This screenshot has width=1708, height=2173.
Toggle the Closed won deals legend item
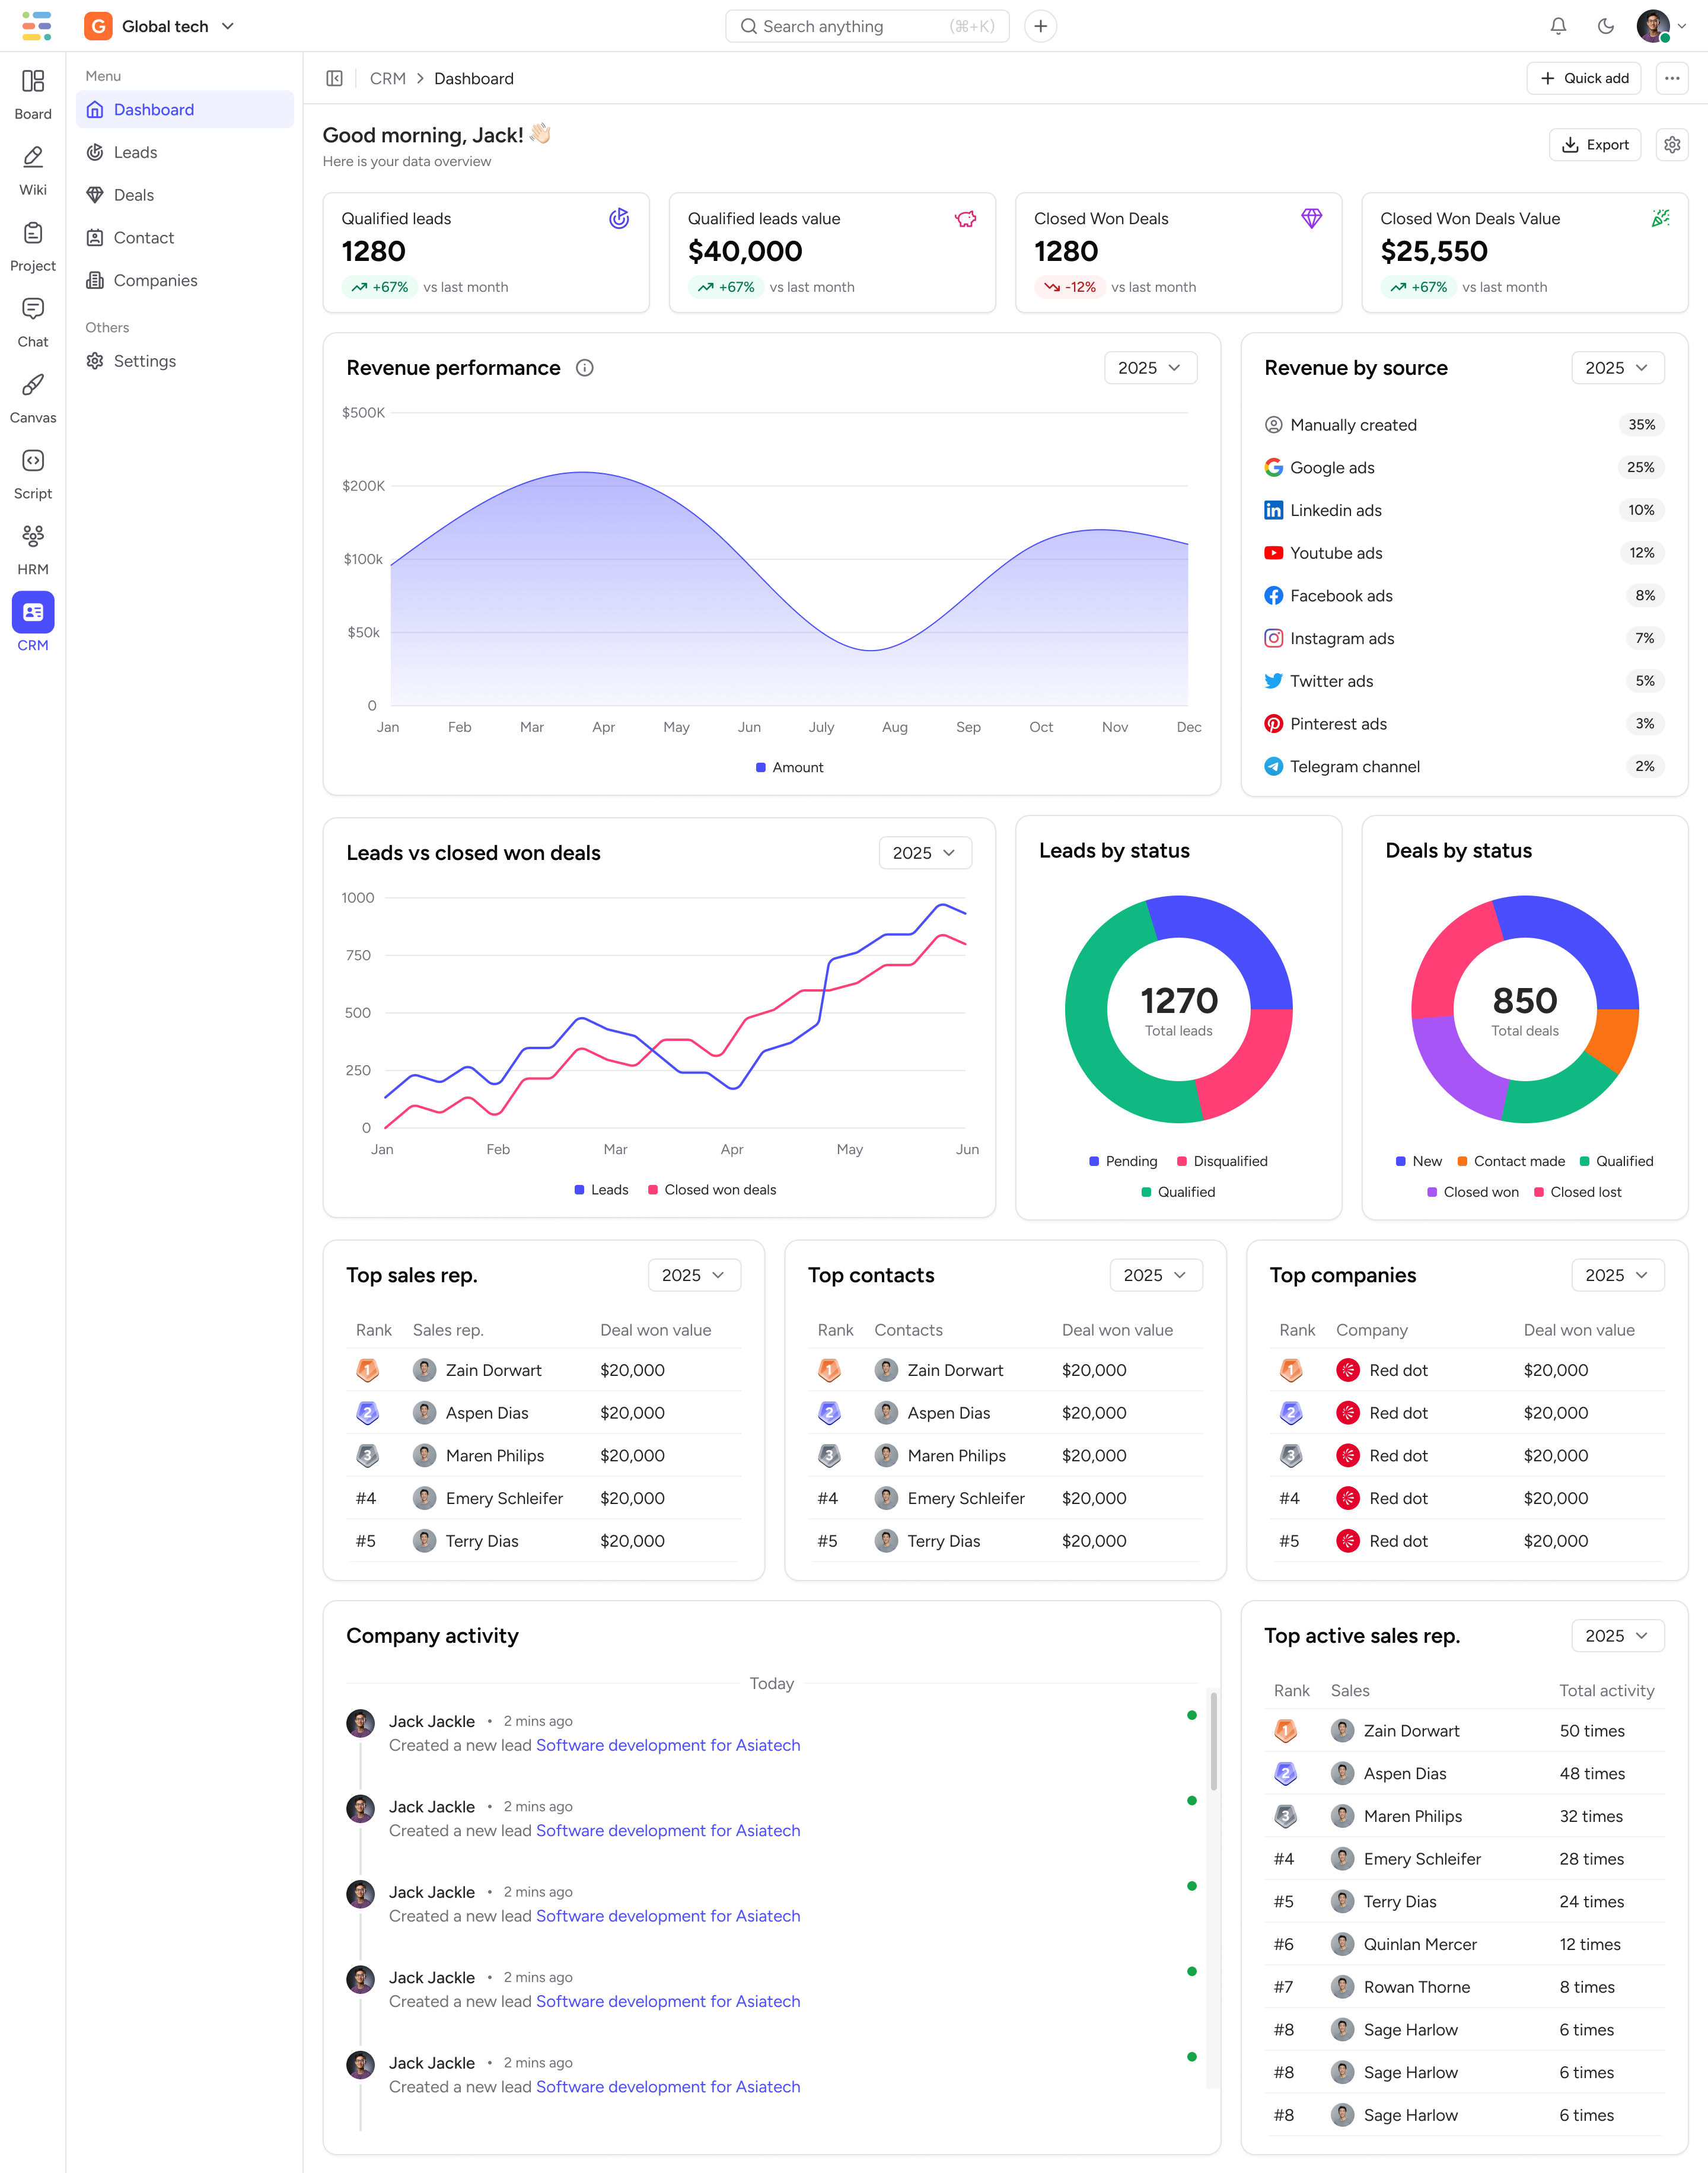712,1190
